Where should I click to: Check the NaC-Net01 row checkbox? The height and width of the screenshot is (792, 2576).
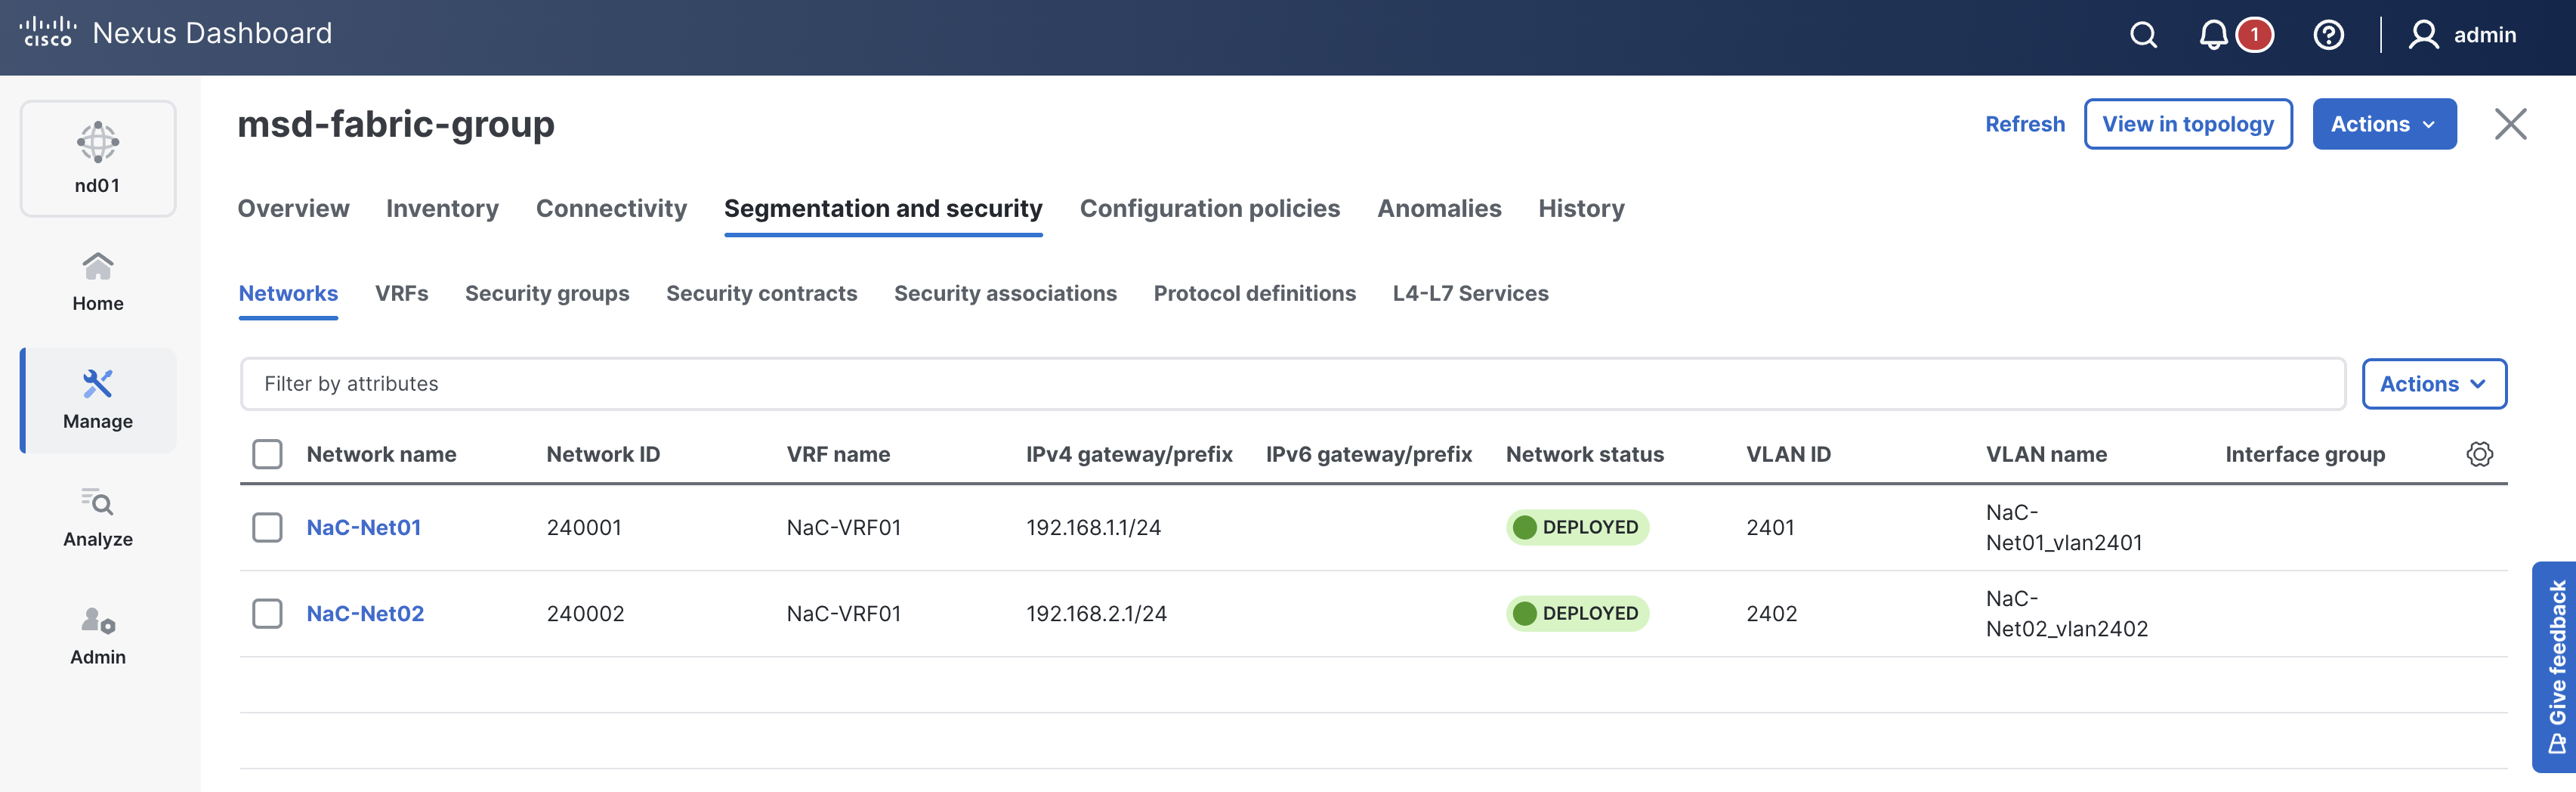pos(267,527)
